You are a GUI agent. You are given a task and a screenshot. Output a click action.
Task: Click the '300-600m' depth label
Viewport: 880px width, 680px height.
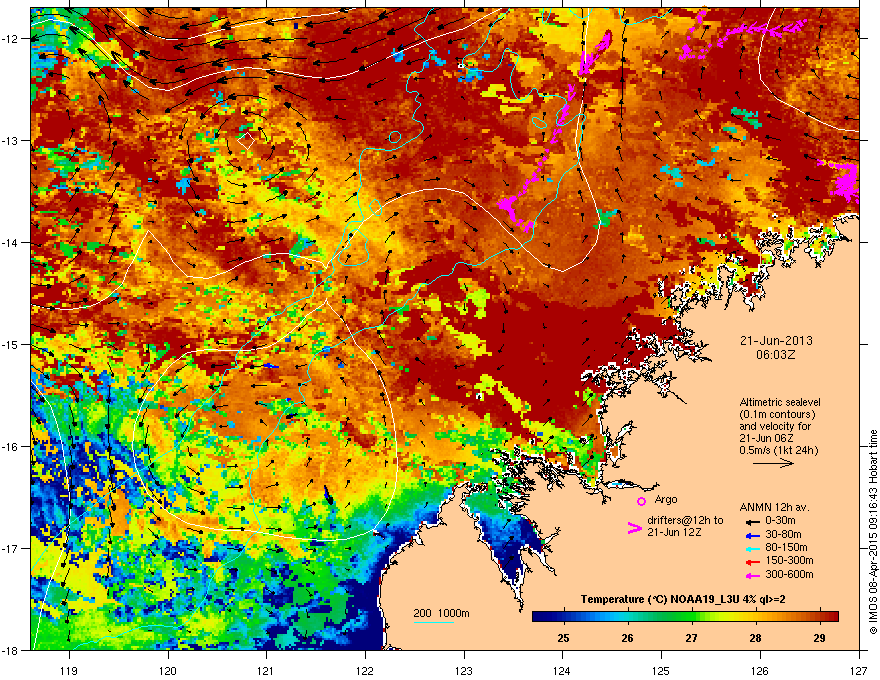coord(789,575)
